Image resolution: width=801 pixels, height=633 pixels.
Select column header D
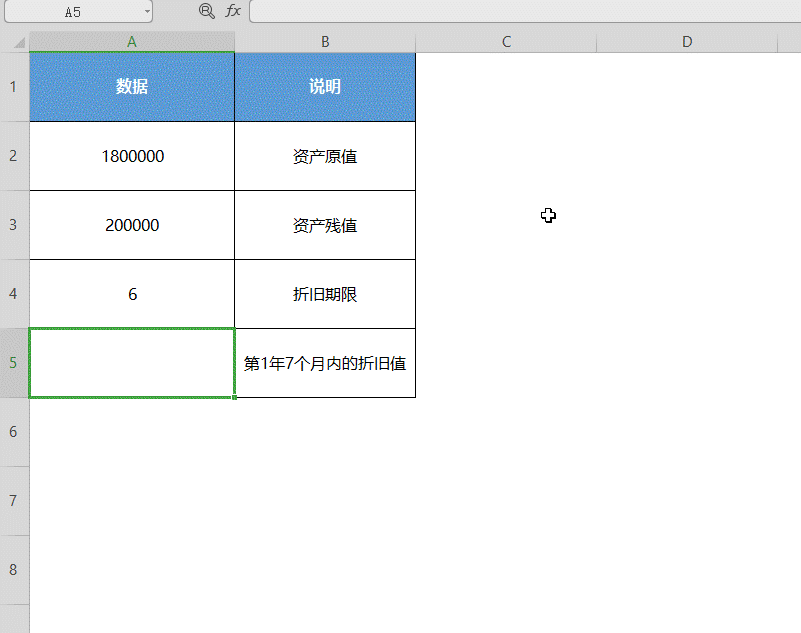[x=687, y=42]
